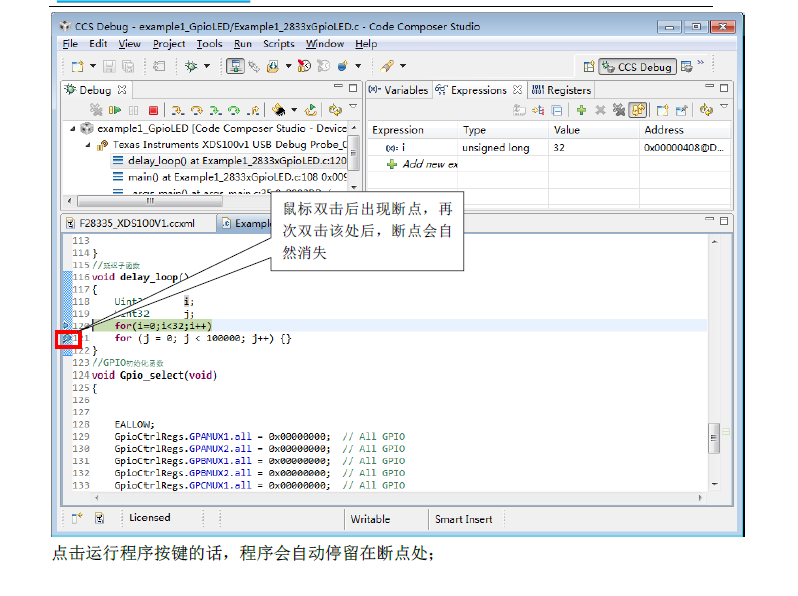This screenshot has width=798, height=596.
Task: Open the File menu
Action: [x=70, y=44]
